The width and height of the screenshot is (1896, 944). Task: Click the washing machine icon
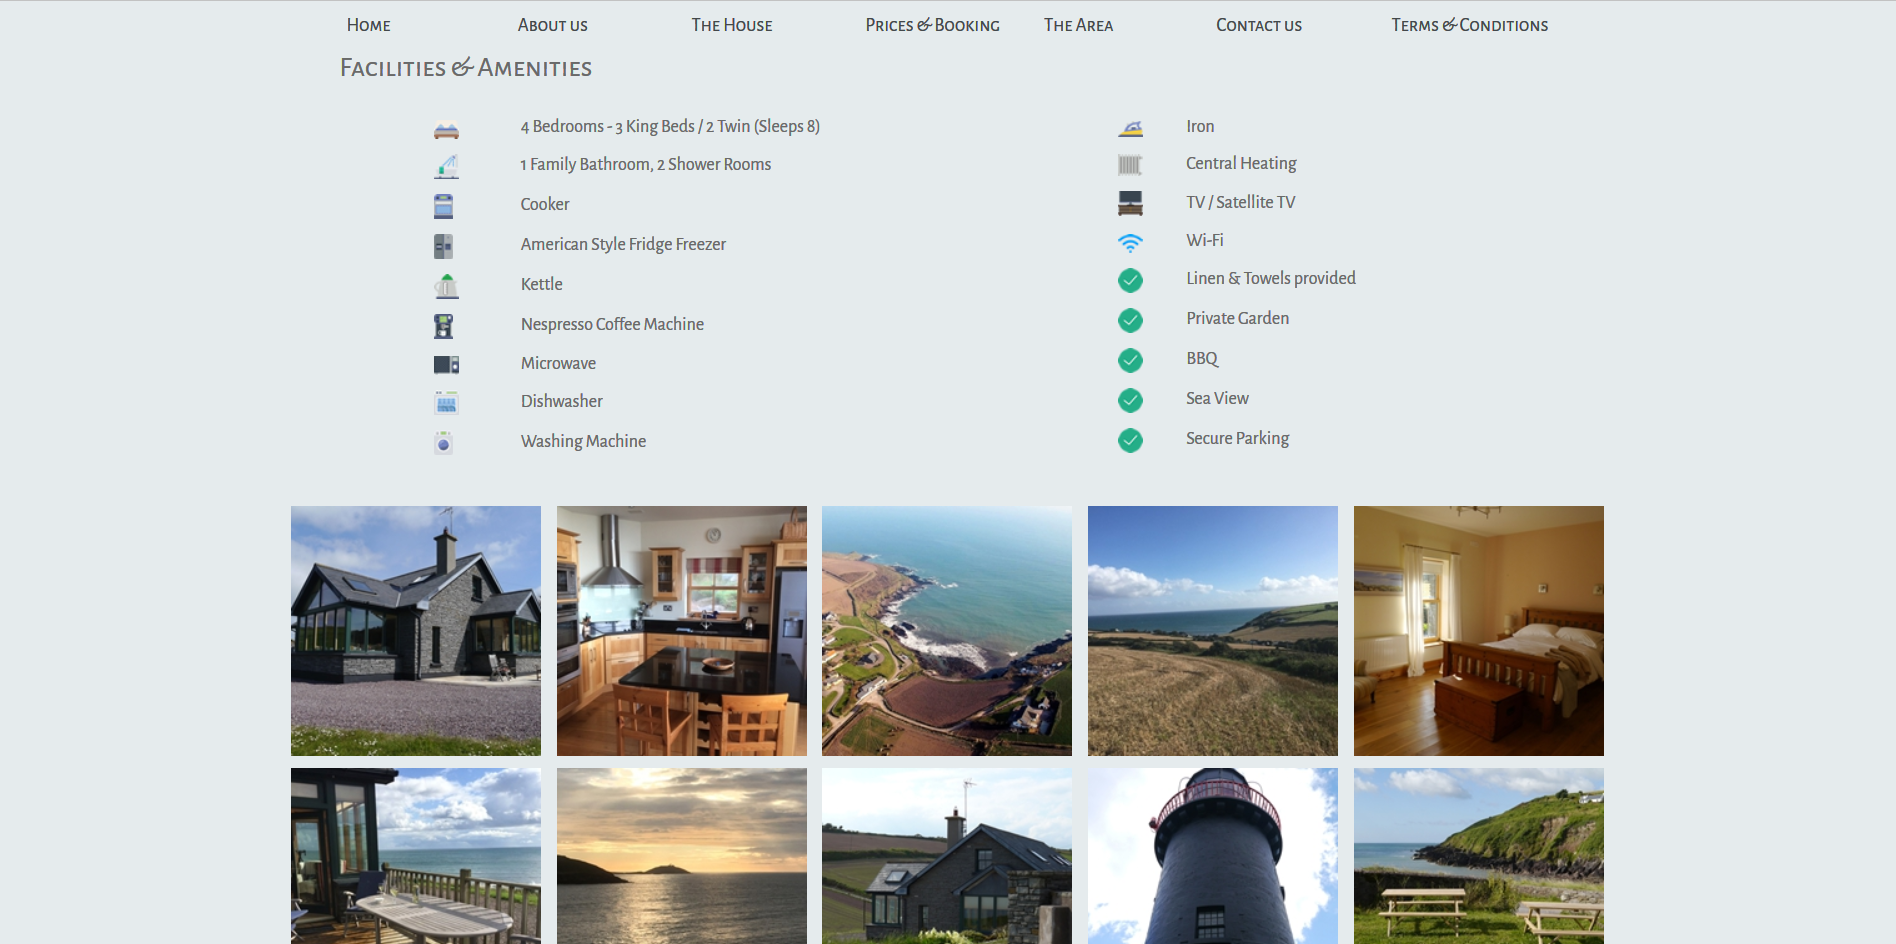[444, 443]
